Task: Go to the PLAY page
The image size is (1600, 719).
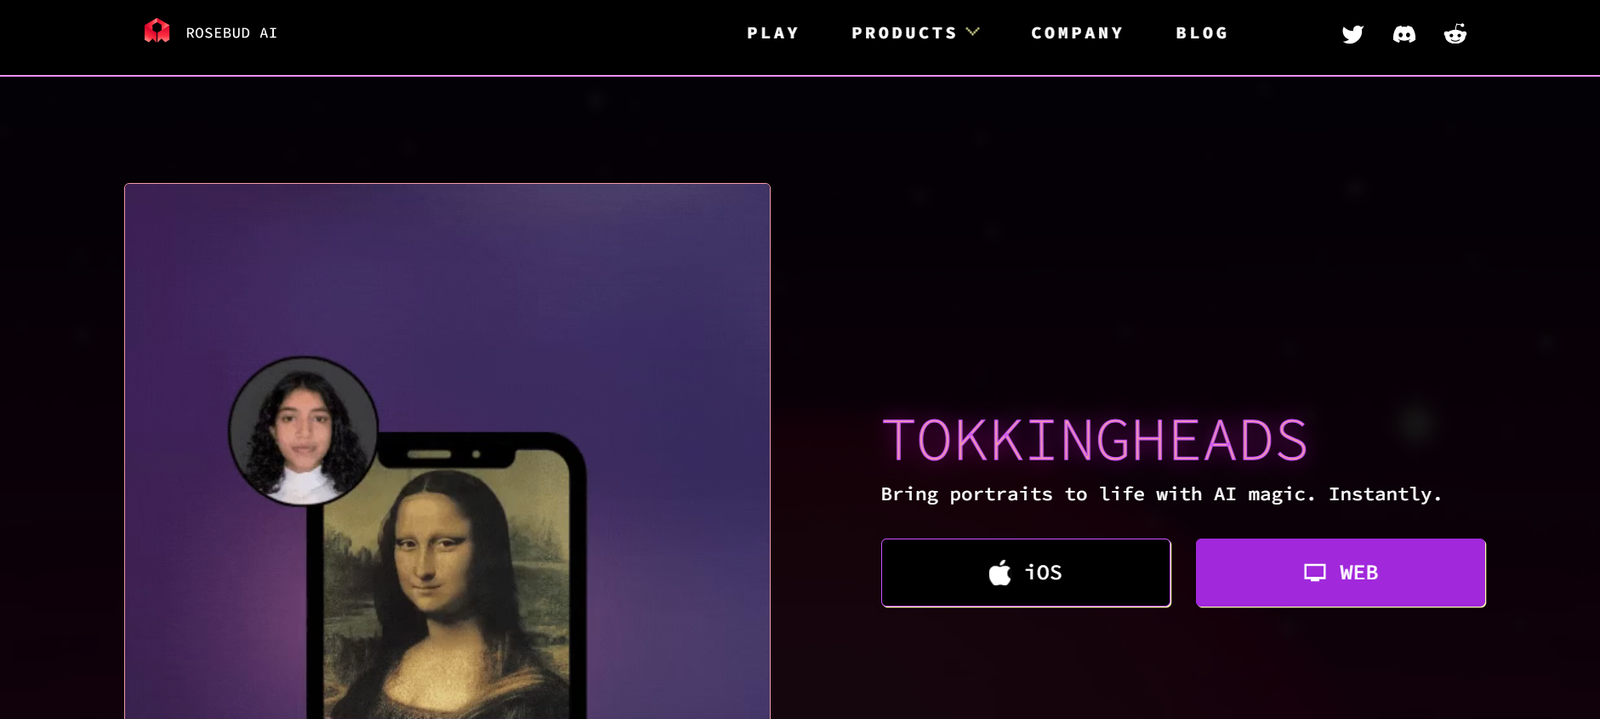Action: pyautogui.click(x=773, y=33)
